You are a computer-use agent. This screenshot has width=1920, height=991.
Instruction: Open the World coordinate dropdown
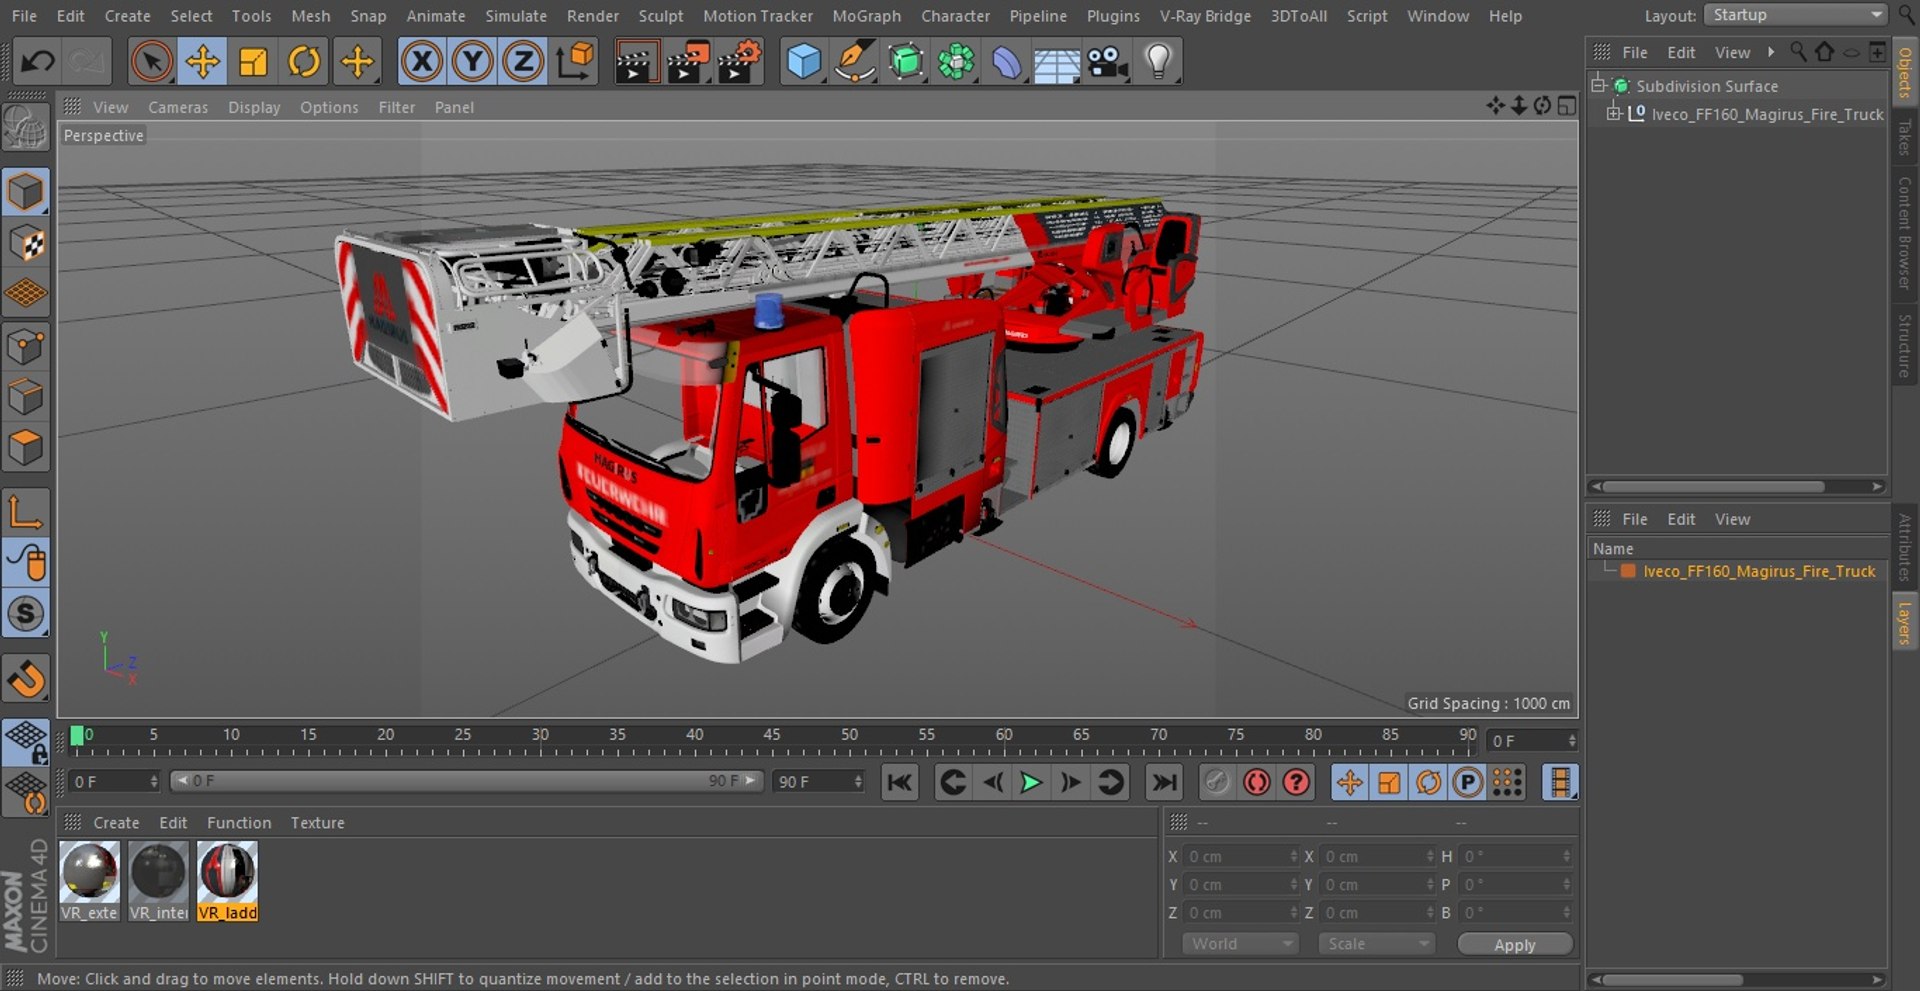click(x=1240, y=944)
